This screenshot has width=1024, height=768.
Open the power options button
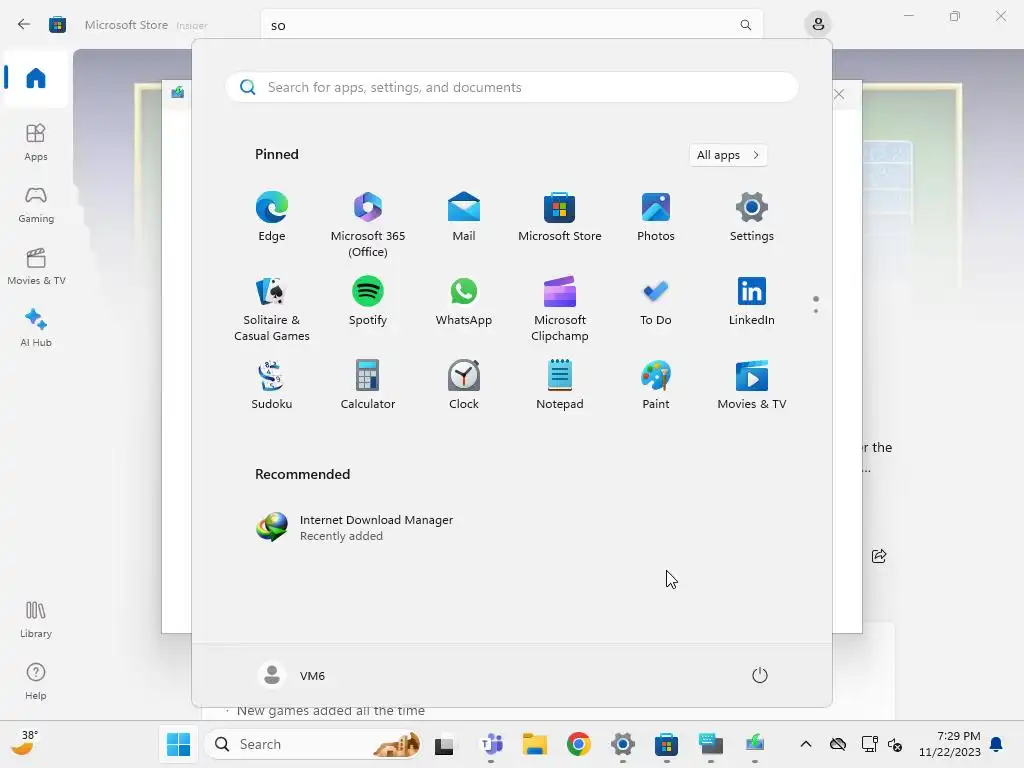(x=760, y=675)
